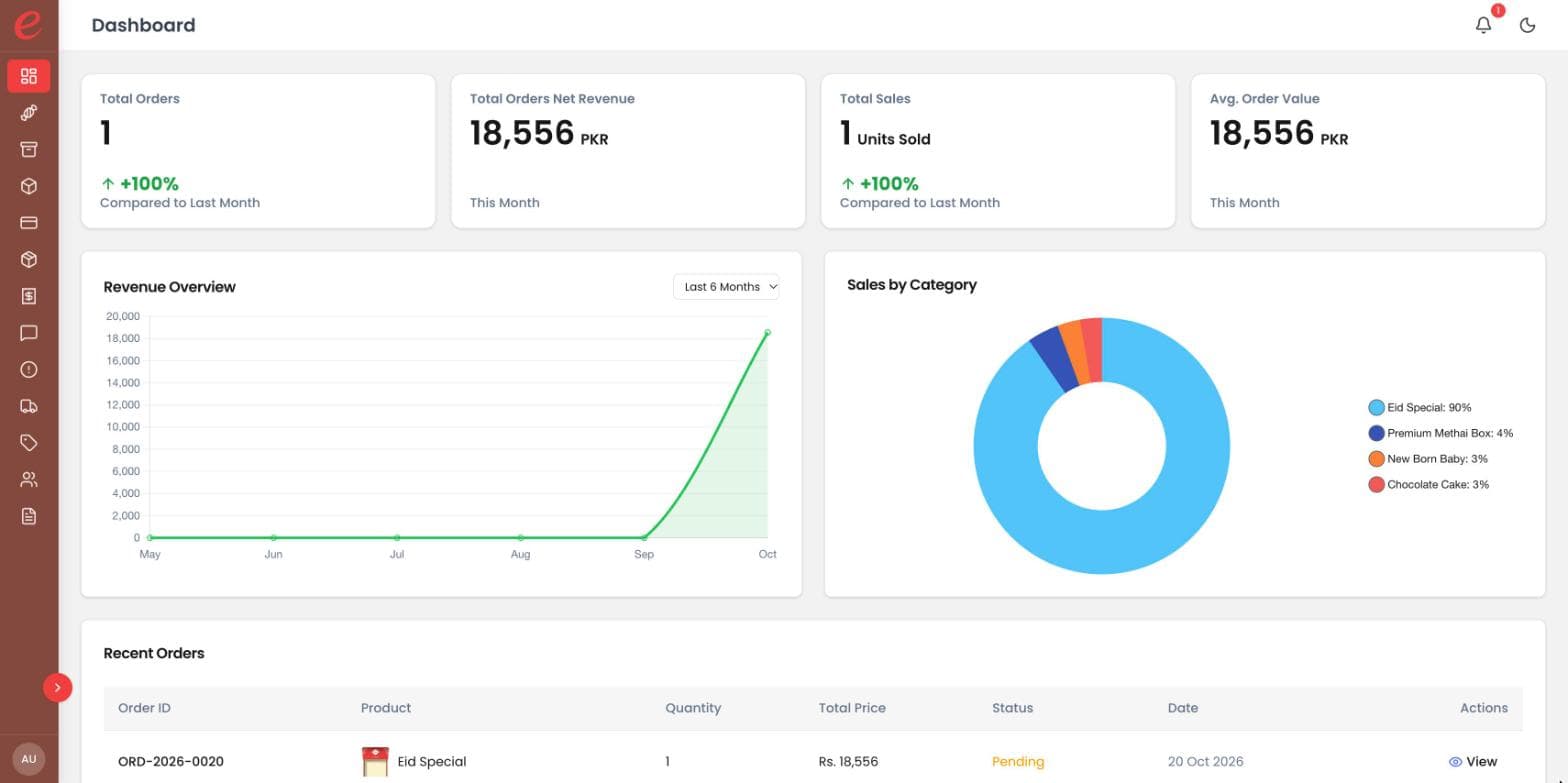Image resolution: width=1568 pixels, height=783 pixels.
Task: Click the large light-blue donut segment
Action: 1102,542
